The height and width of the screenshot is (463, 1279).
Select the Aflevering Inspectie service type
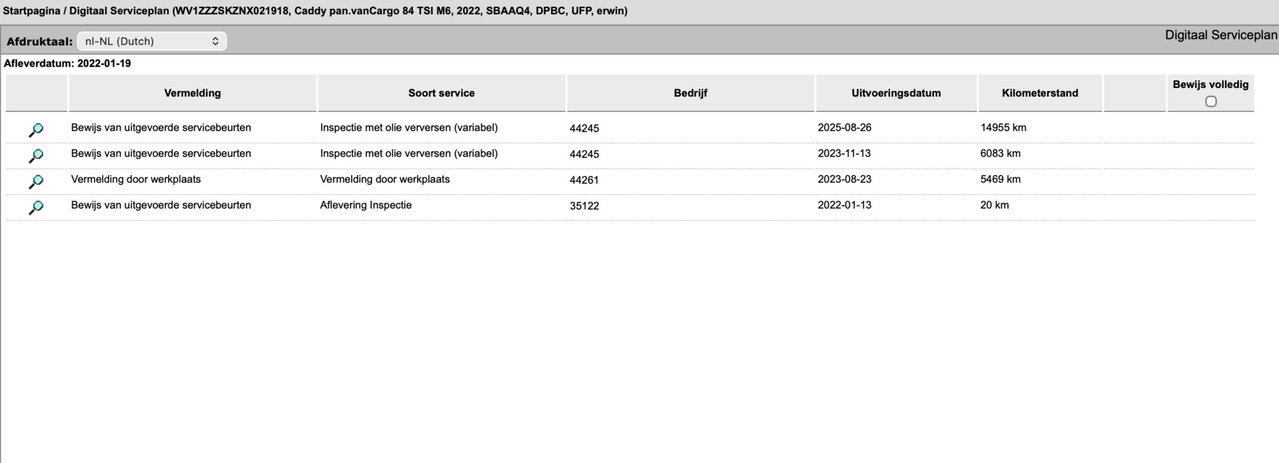click(x=366, y=205)
